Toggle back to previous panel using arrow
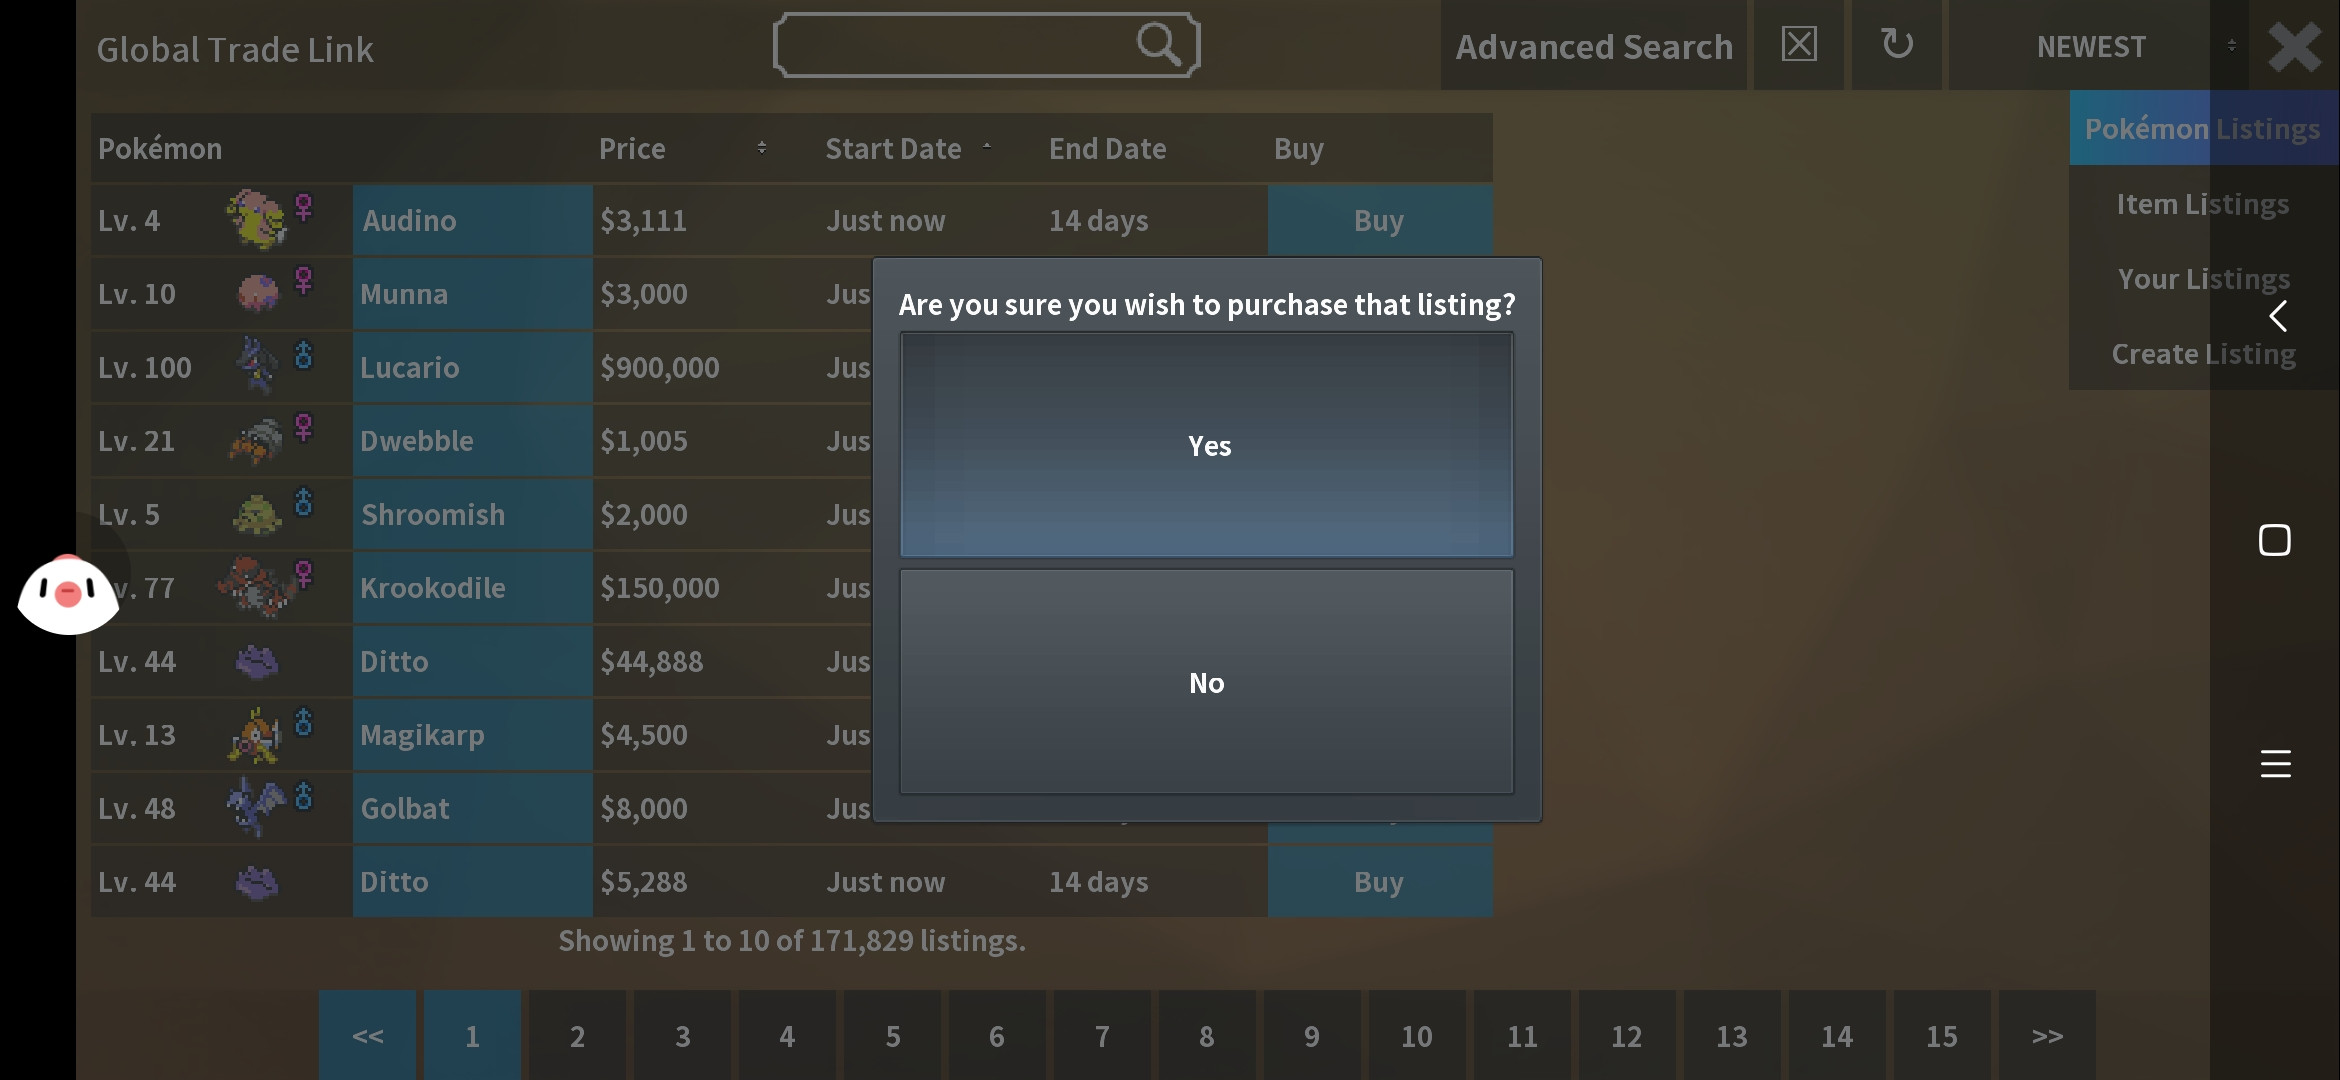This screenshot has width=2340, height=1080. [x=2279, y=316]
